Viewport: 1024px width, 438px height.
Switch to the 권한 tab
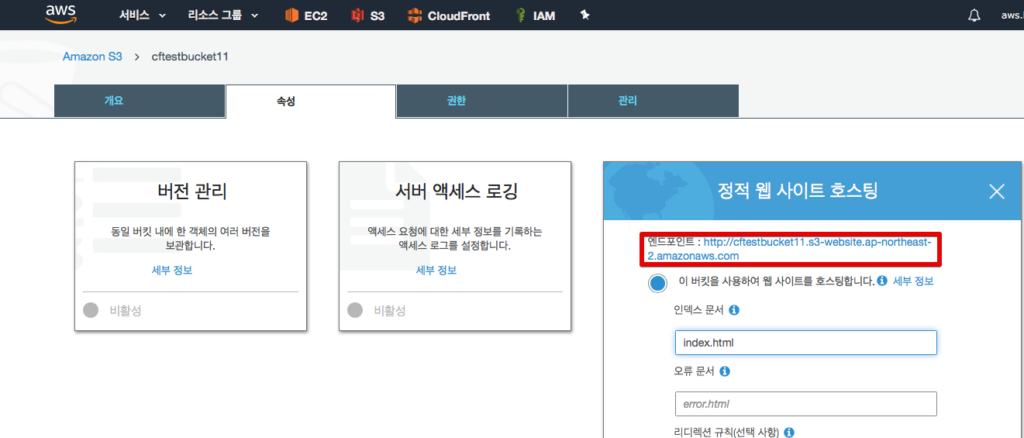coord(481,101)
